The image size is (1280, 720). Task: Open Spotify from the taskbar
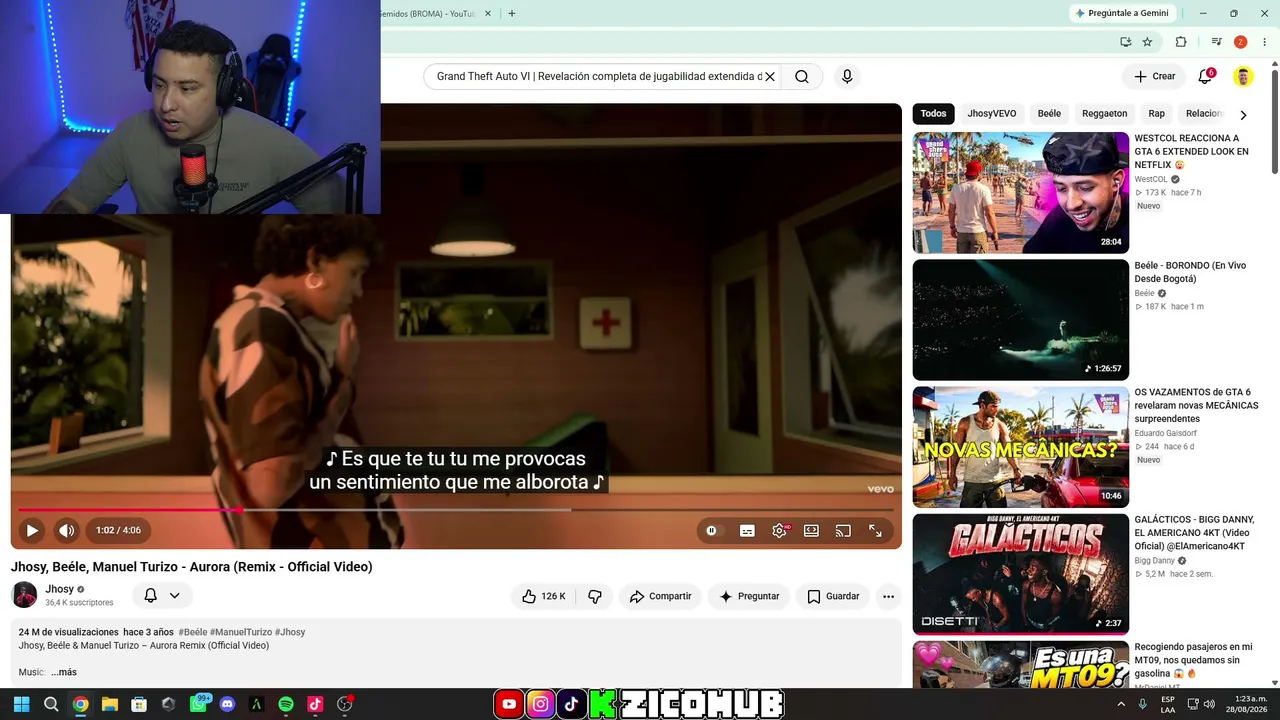(x=286, y=704)
